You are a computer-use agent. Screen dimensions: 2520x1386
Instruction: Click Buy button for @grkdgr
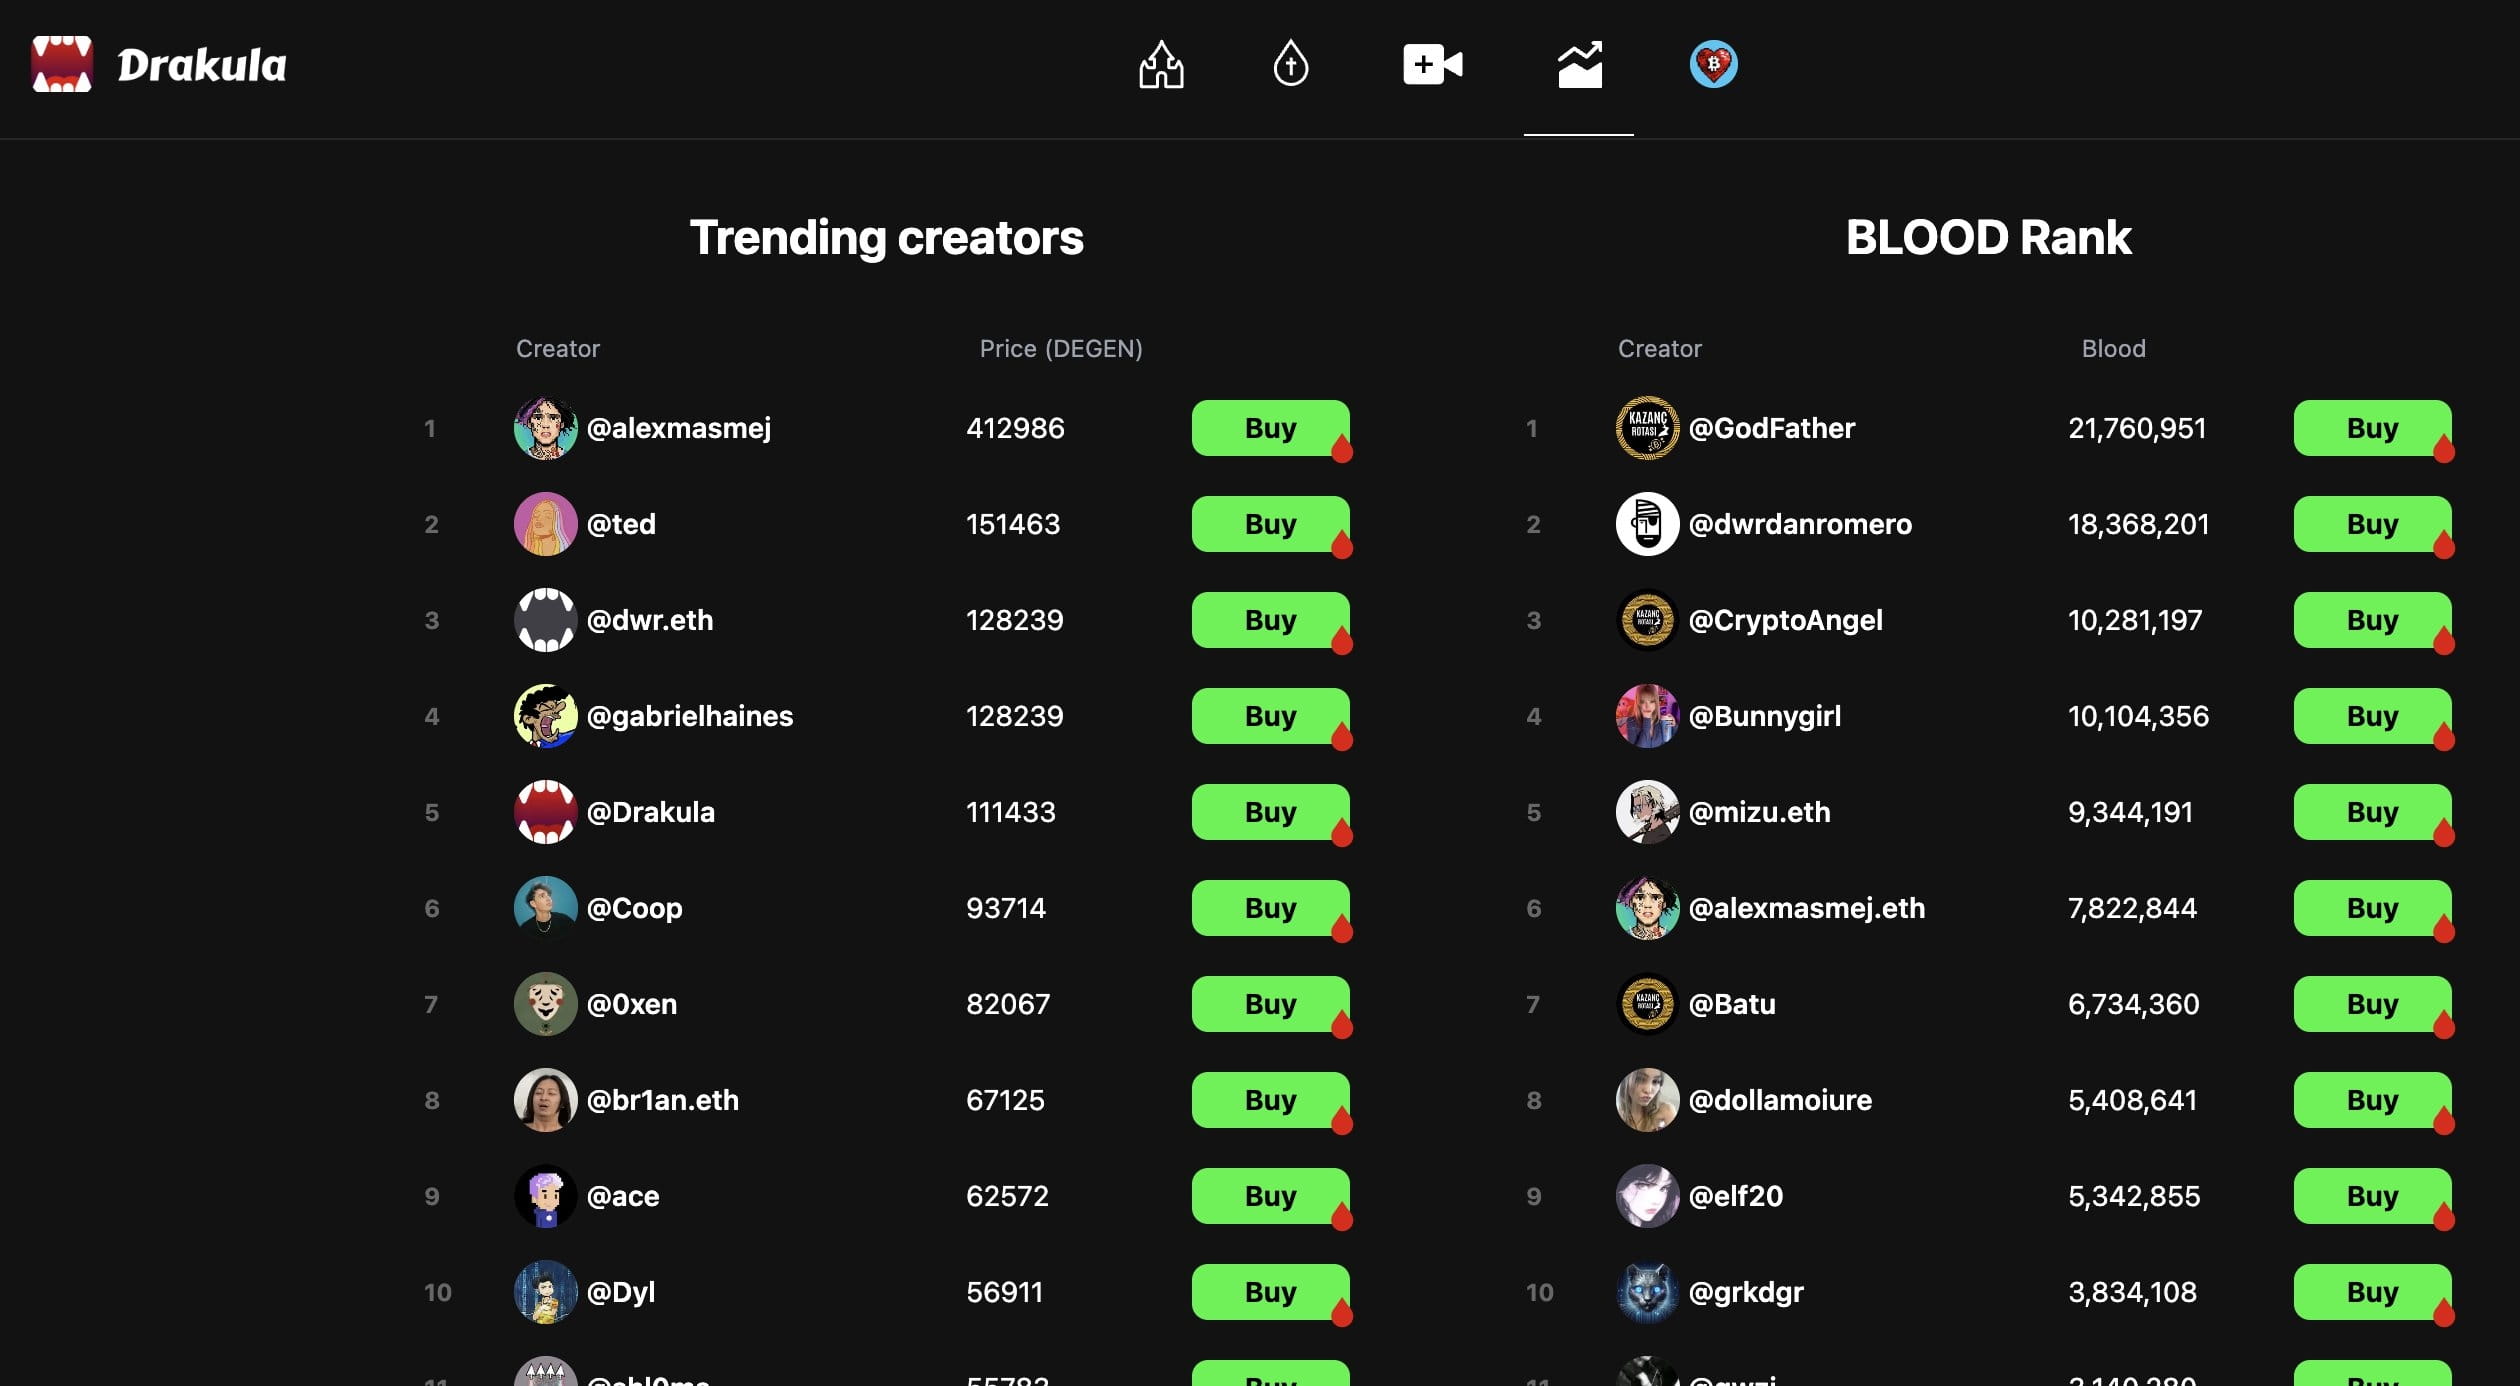[2372, 1292]
